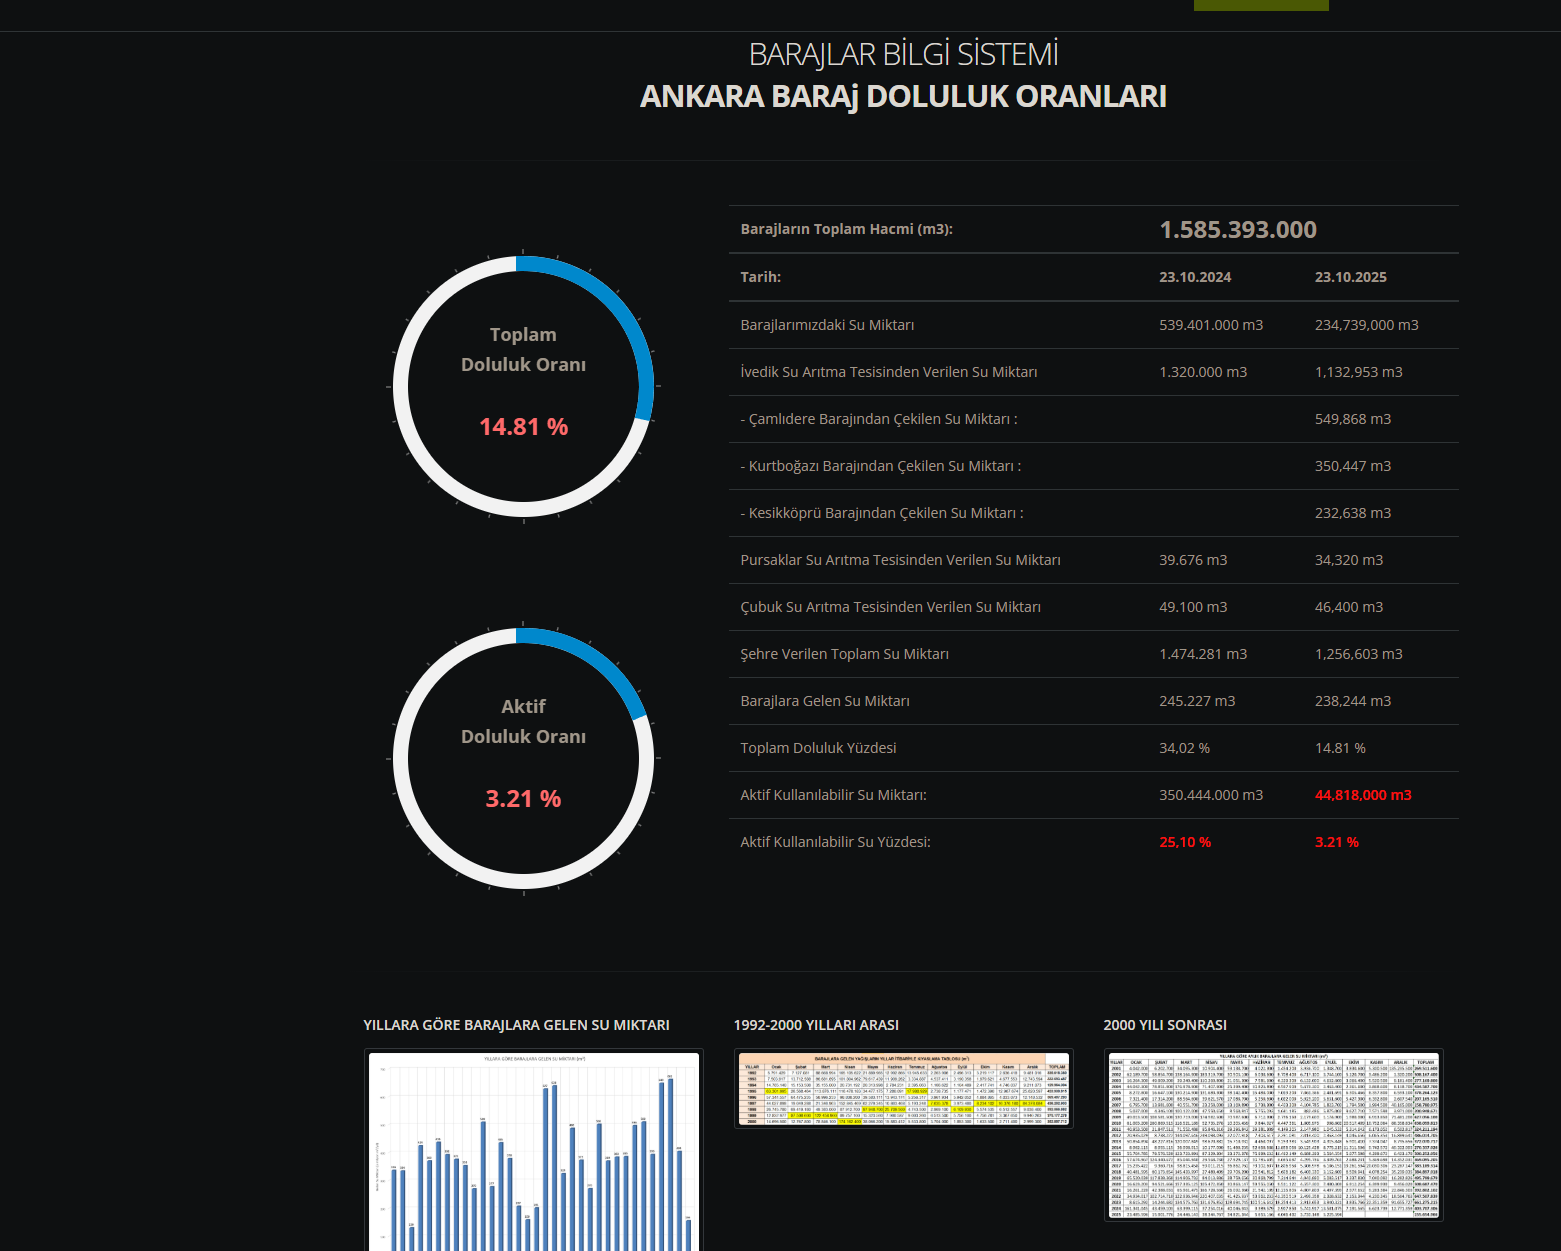Click the Barajlarımızdaki Su Miktarı row label
Viewport: 1561px width, 1251px height.
(827, 325)
